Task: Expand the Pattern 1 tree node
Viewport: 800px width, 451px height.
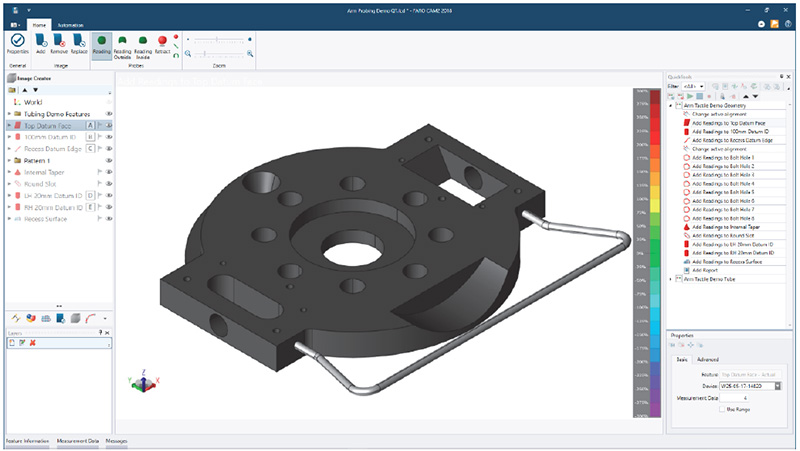Action: click(9, 160)
